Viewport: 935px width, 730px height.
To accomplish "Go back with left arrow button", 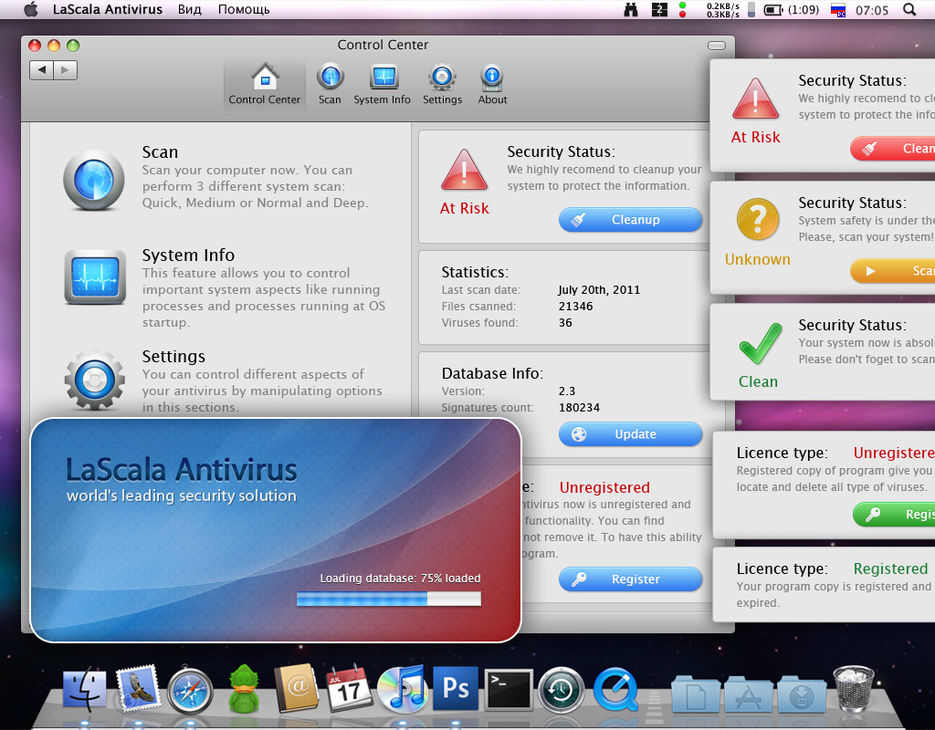I will [41, 70].
